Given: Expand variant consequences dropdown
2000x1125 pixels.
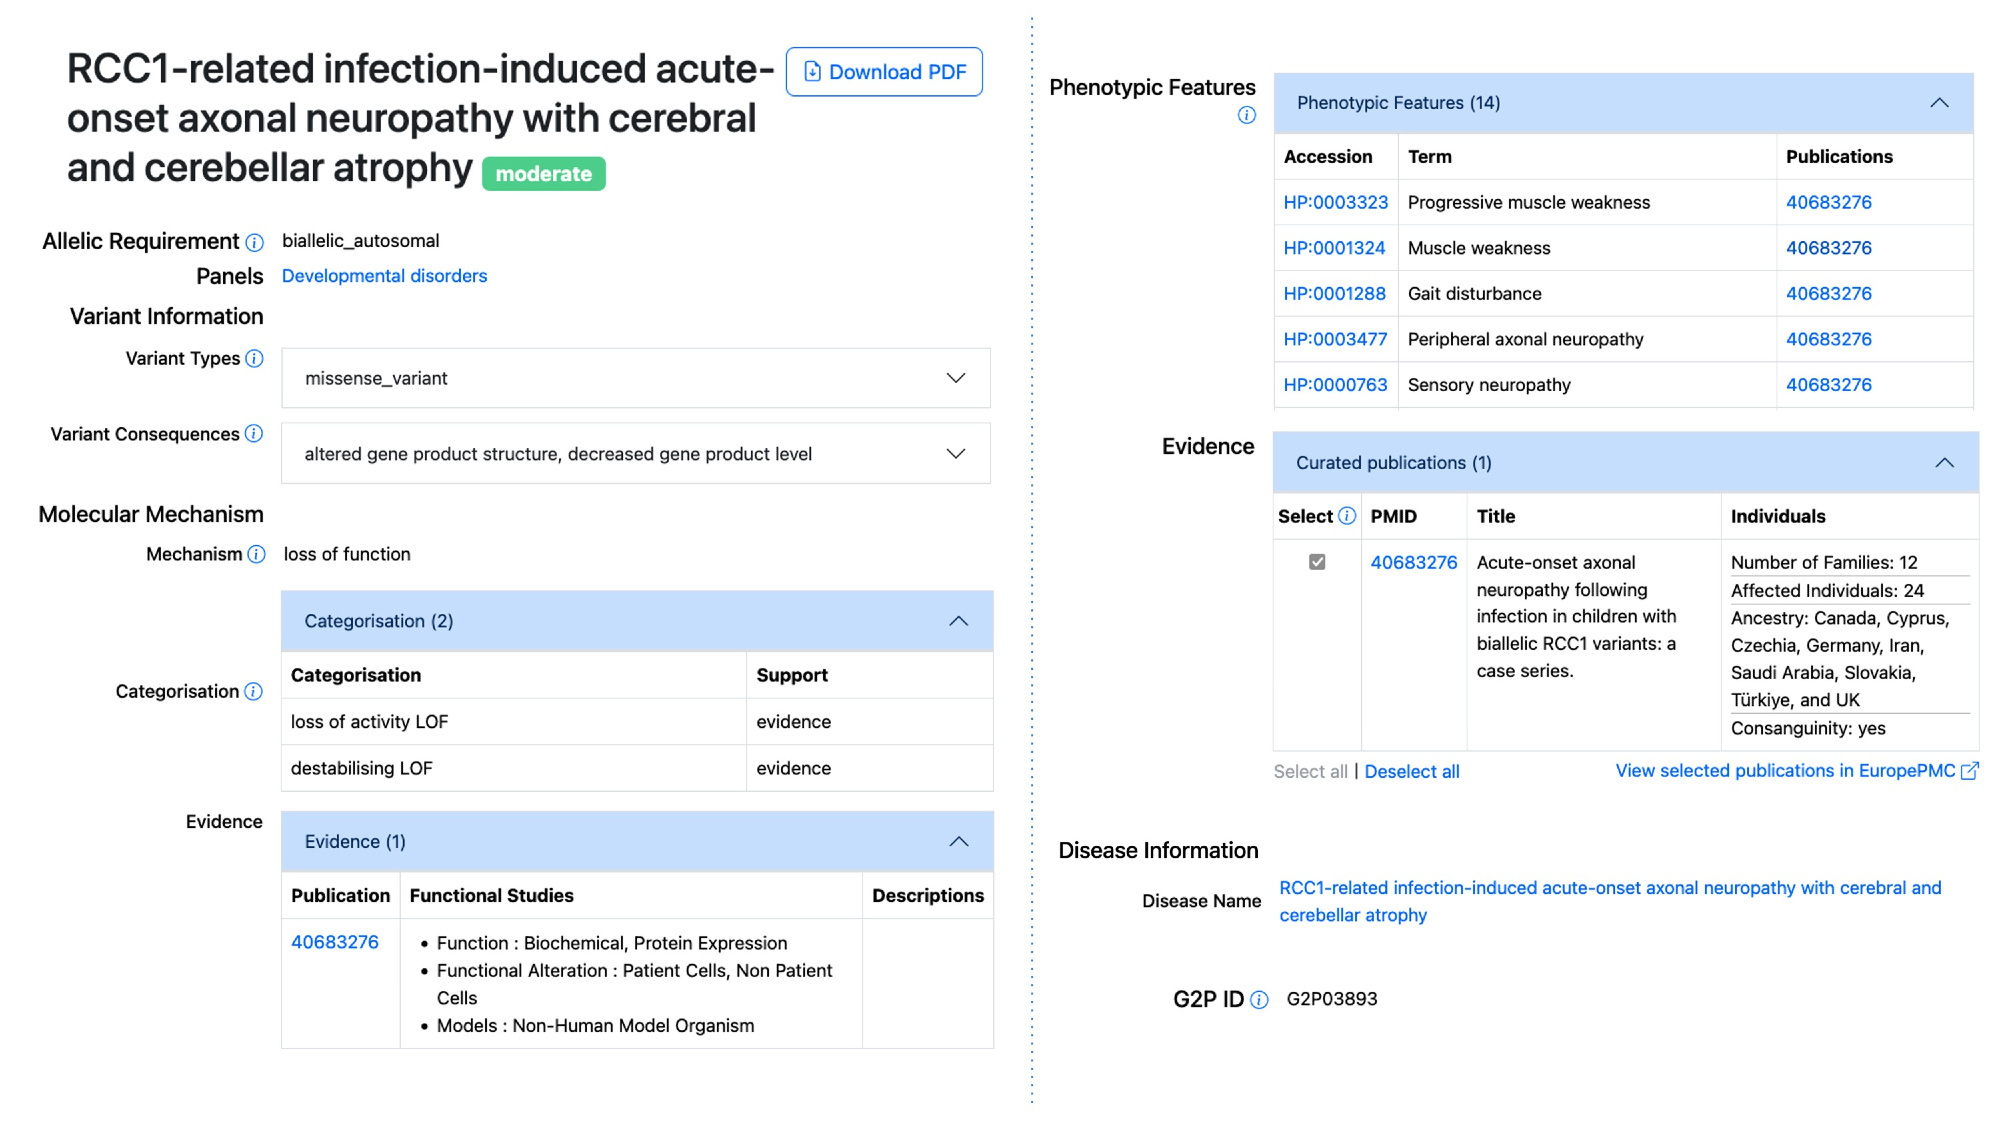Looking at the screenshot, I should 955,454.
